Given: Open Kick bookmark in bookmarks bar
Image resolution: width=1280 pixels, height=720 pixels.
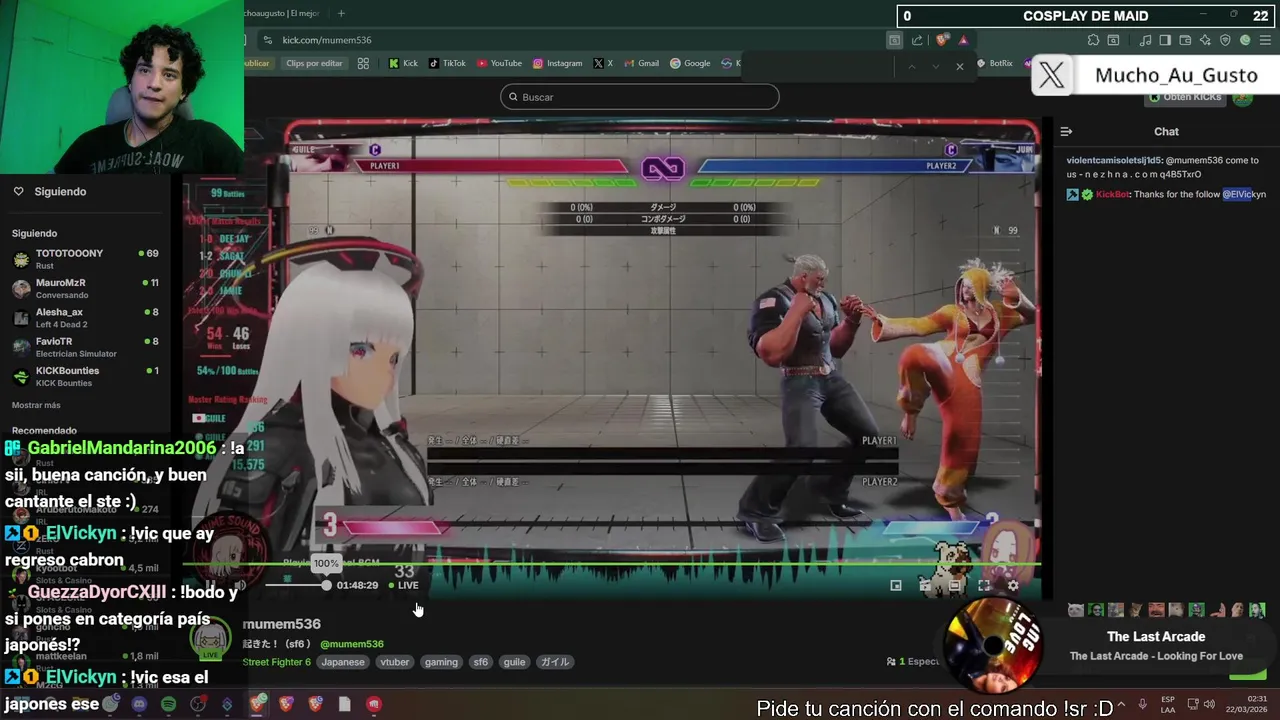Looking at the screenshot, I should tap(403, 63).
